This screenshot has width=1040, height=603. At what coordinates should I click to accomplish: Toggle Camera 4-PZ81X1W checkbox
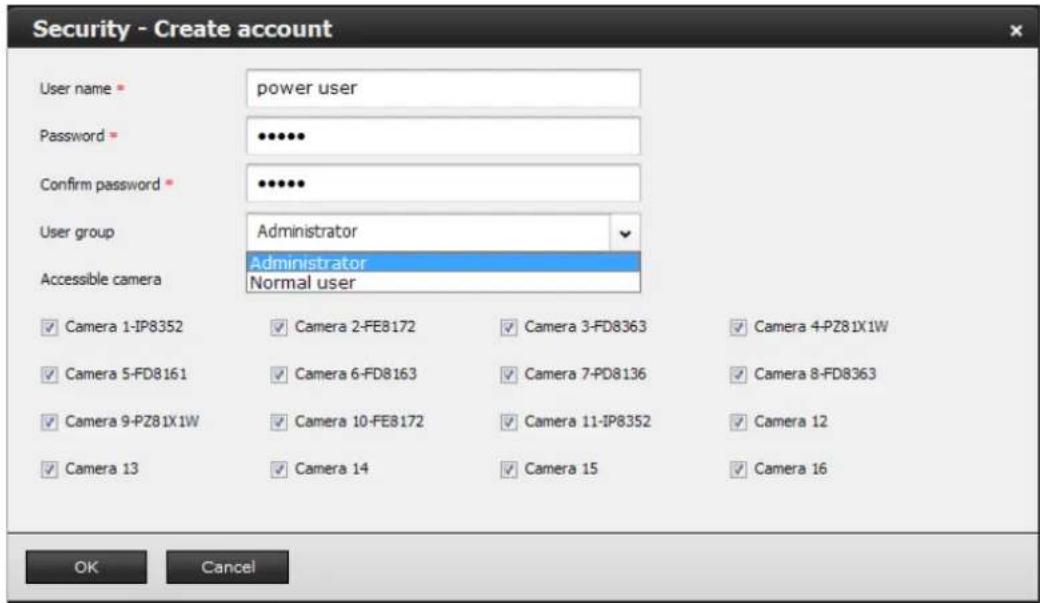(738, 327)
